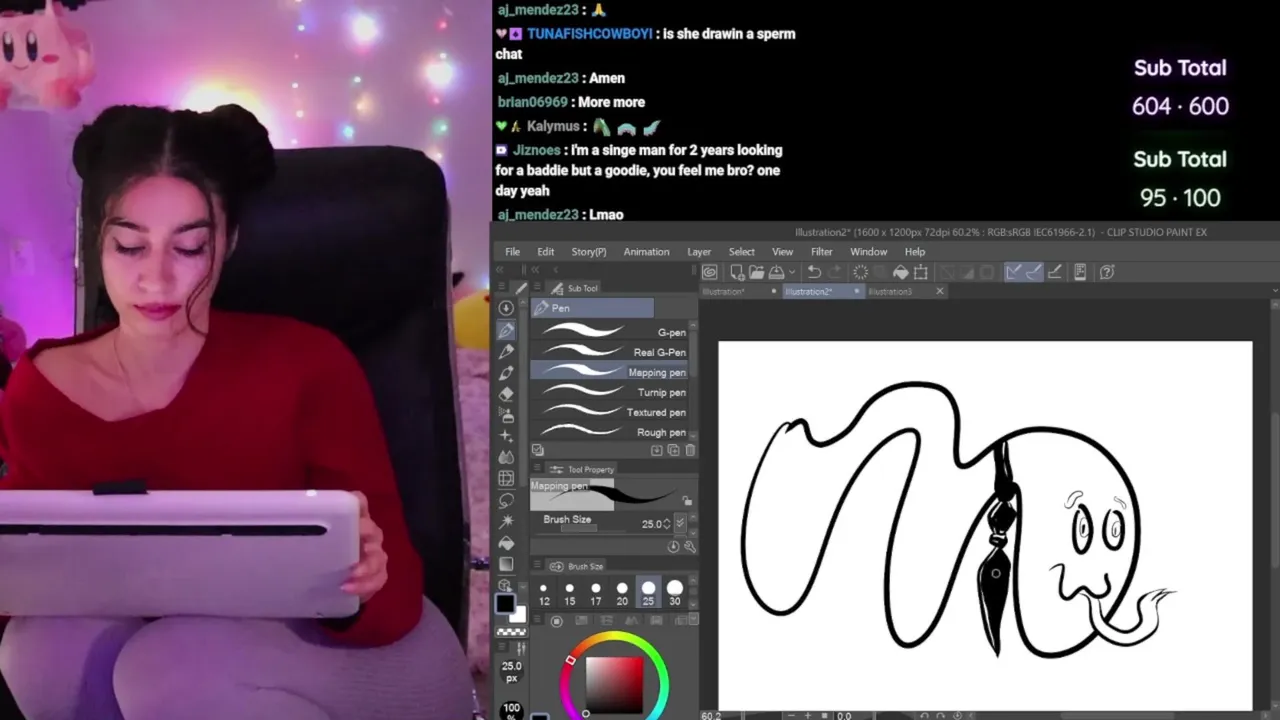The image size is (1280, 720).
Task: Select the Gradient tool in toolbox
Action: (x=506, y=564)
